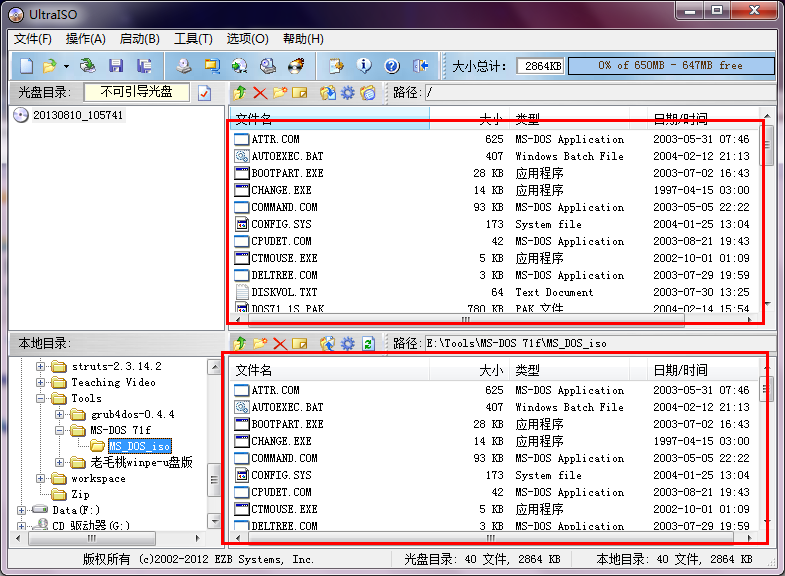Click Rename icon in disc image toolbar
This screenshot has width=785, height=576.
click(299, 93)
